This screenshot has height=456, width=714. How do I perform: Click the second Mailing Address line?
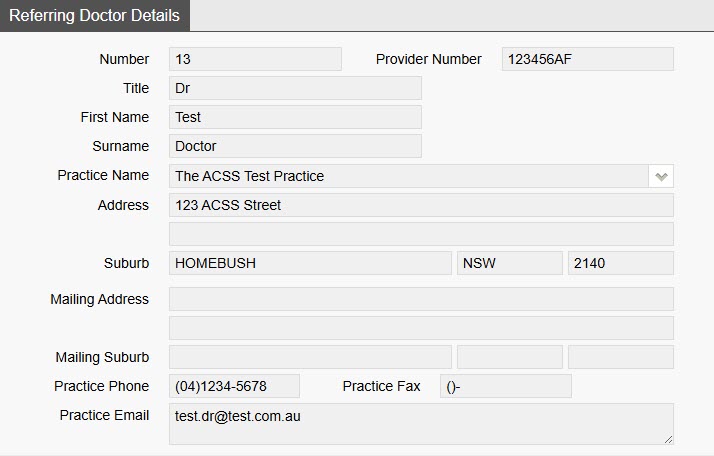coord(421,328)
